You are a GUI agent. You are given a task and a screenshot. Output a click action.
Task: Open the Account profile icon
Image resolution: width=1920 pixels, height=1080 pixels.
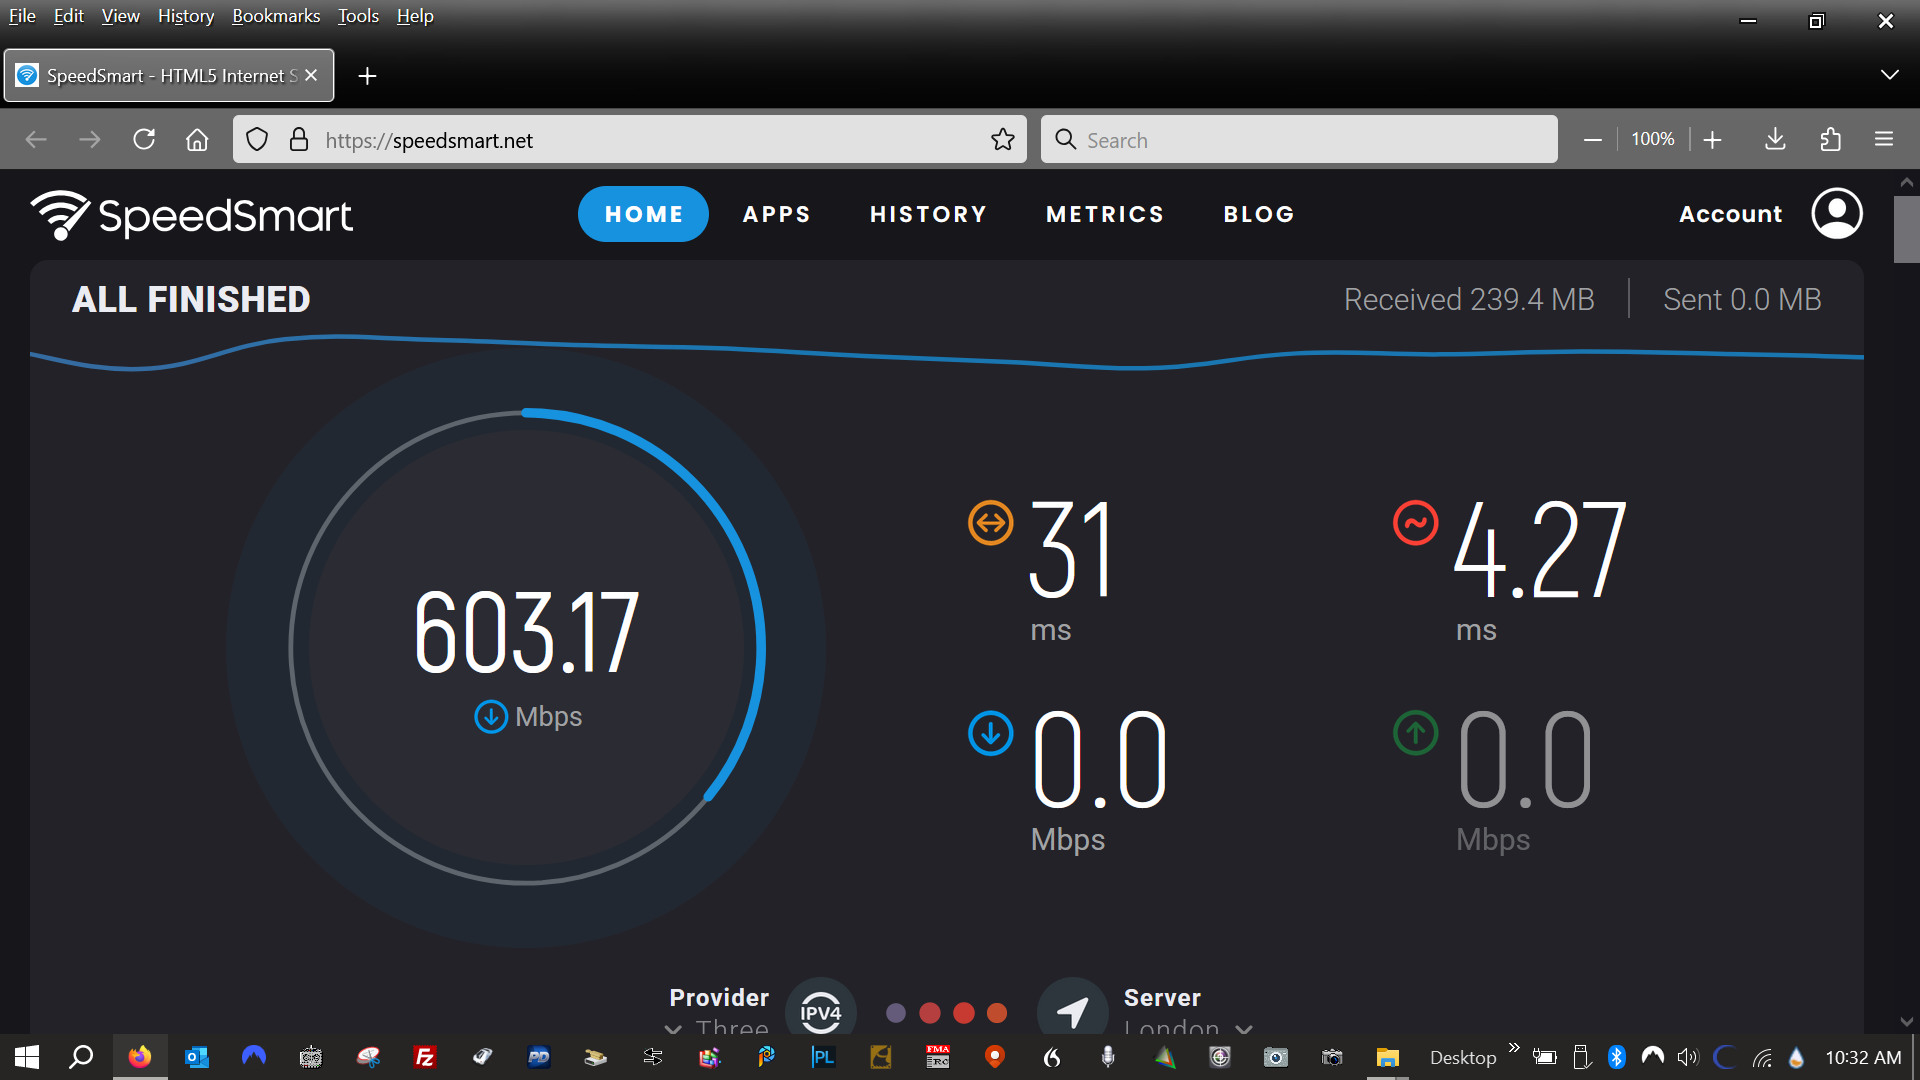(x=1836, y=214)
